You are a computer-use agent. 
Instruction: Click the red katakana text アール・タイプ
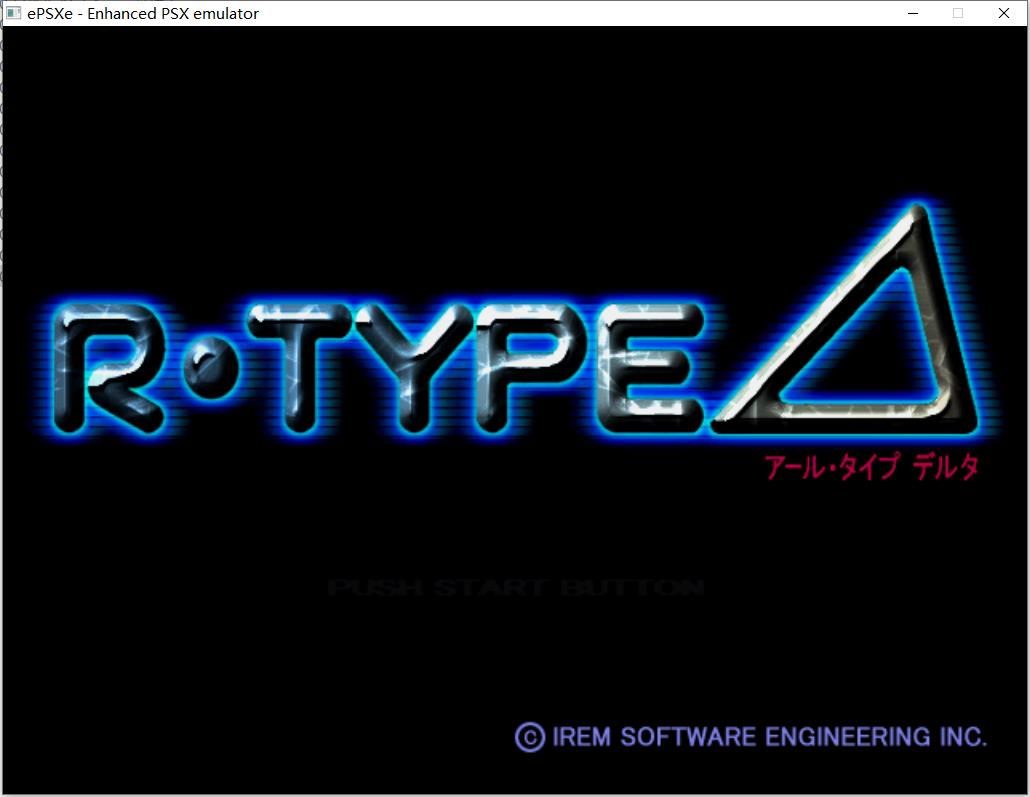830,468
